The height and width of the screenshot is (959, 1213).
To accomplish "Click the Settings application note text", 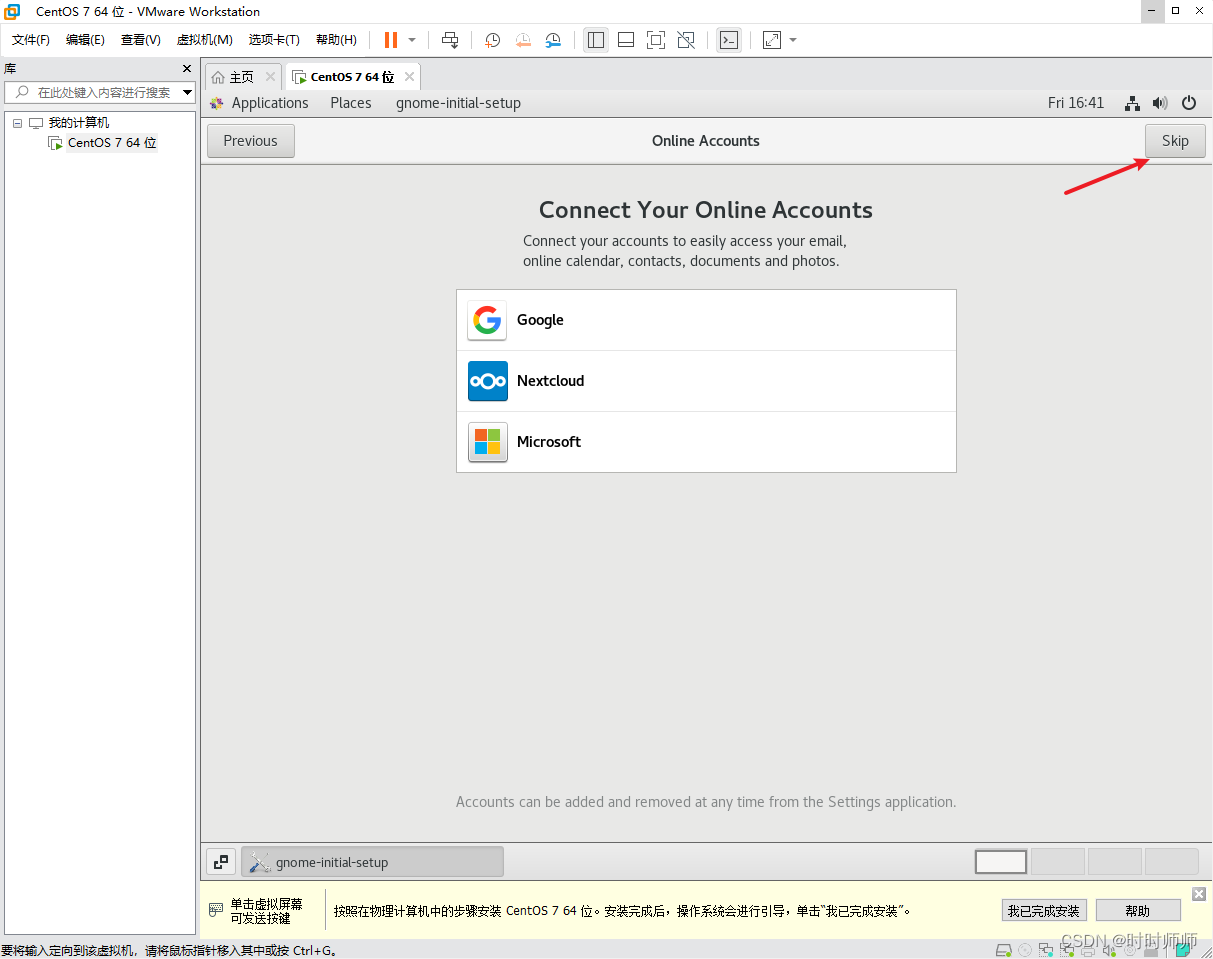I will (706, 802).
